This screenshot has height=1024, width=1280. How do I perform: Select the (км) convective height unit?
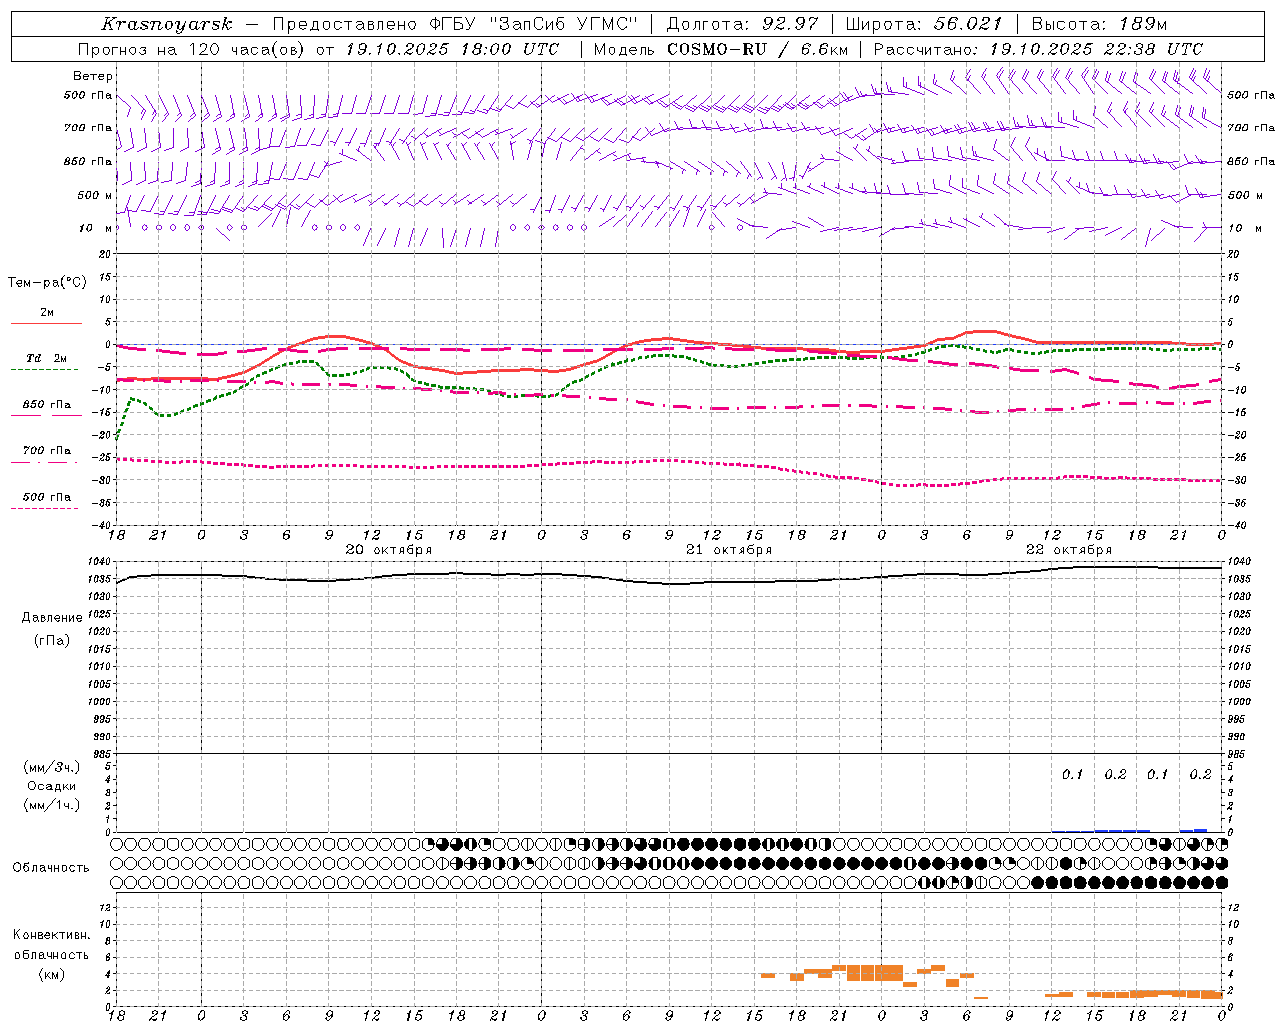click(51, 974)
